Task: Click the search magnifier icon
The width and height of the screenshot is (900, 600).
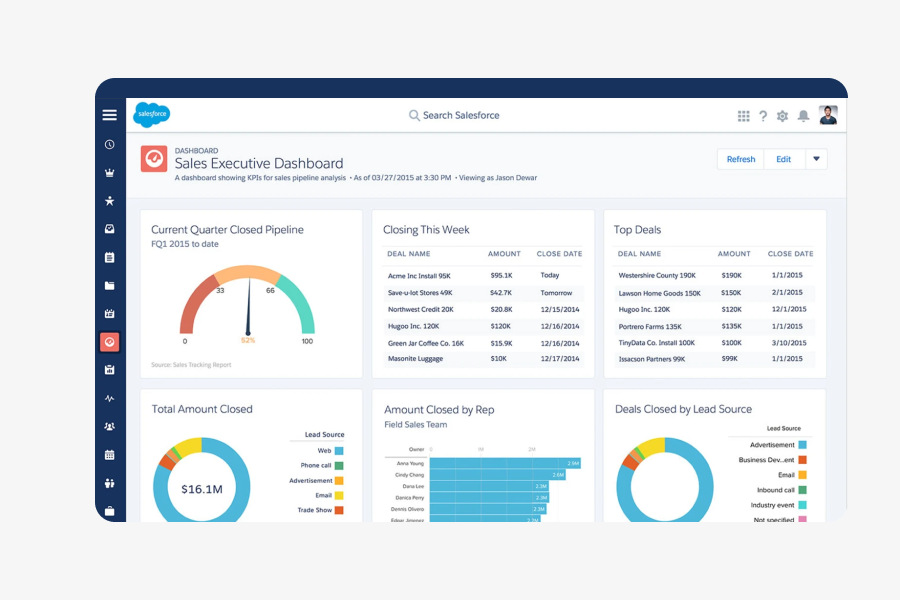Action: click(x=414, y=115)
